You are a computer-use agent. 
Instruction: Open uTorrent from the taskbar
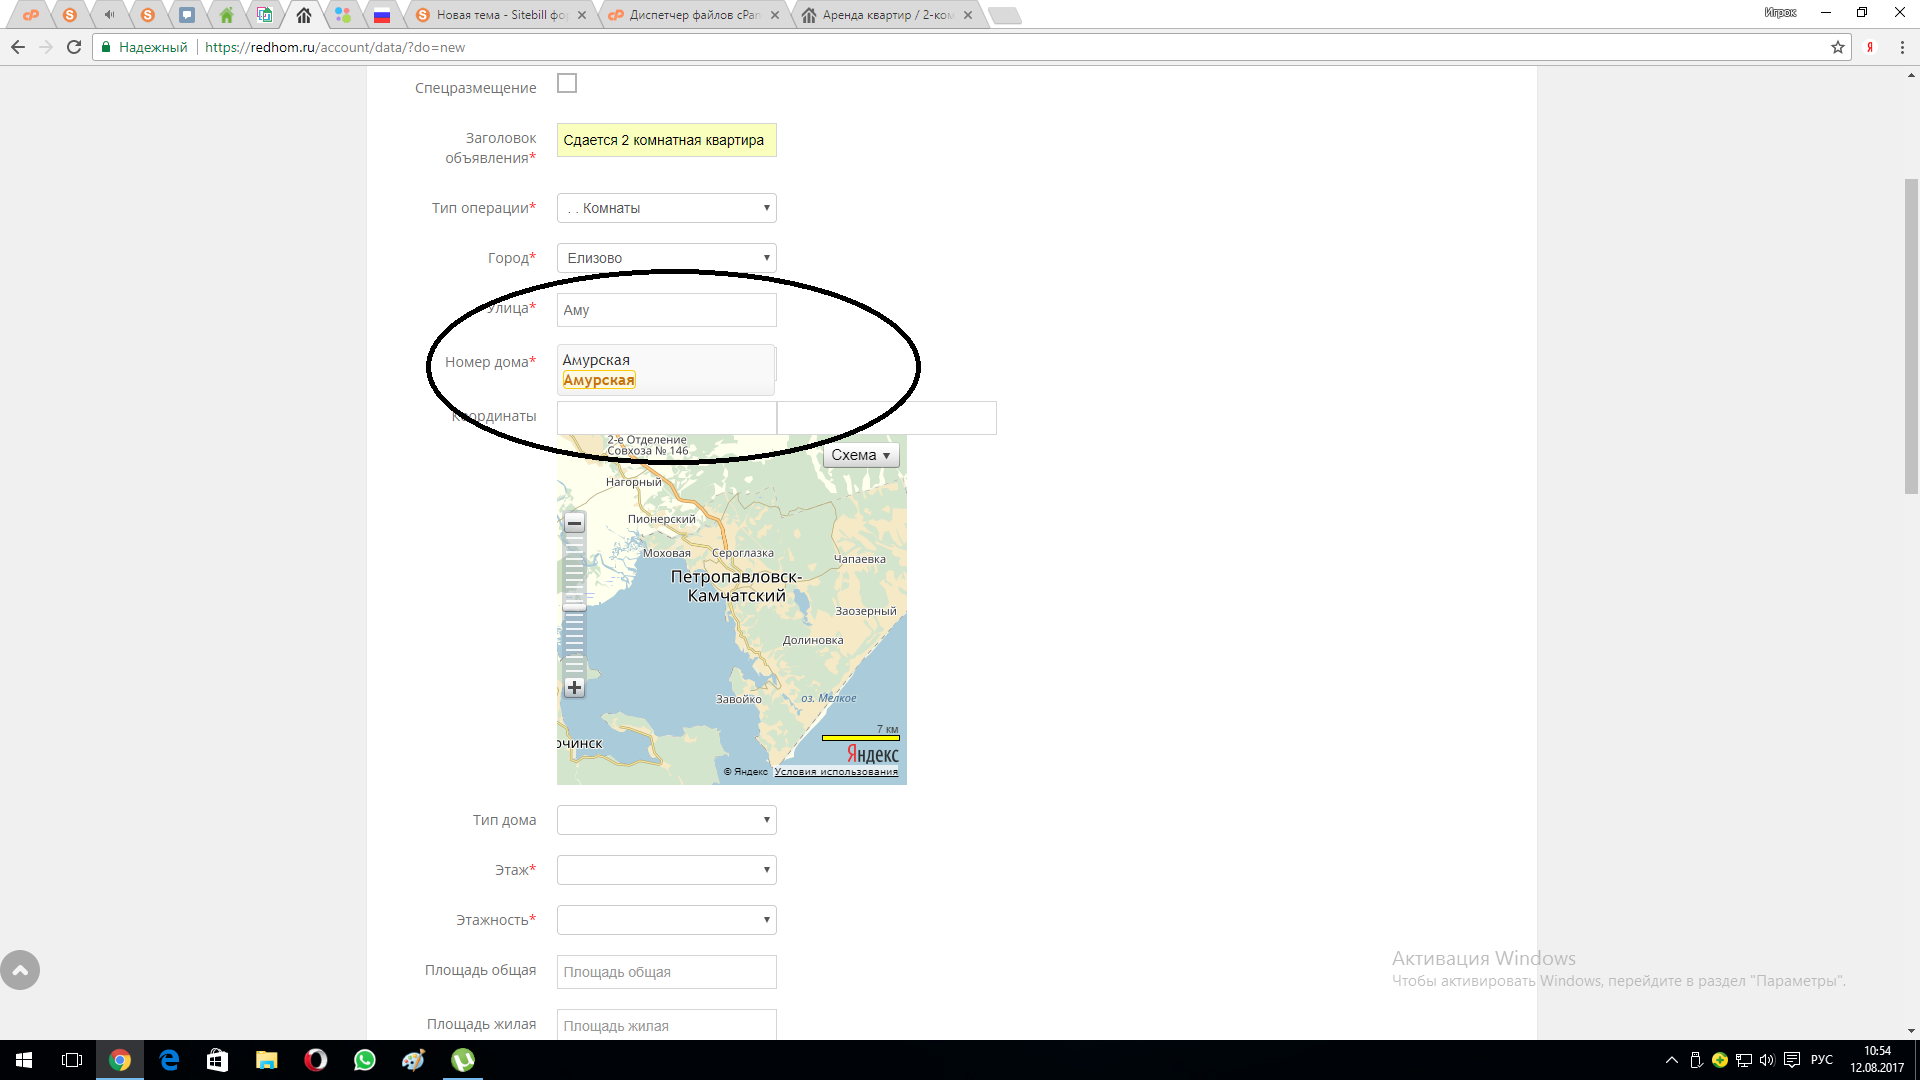[x=462, y=1060]
